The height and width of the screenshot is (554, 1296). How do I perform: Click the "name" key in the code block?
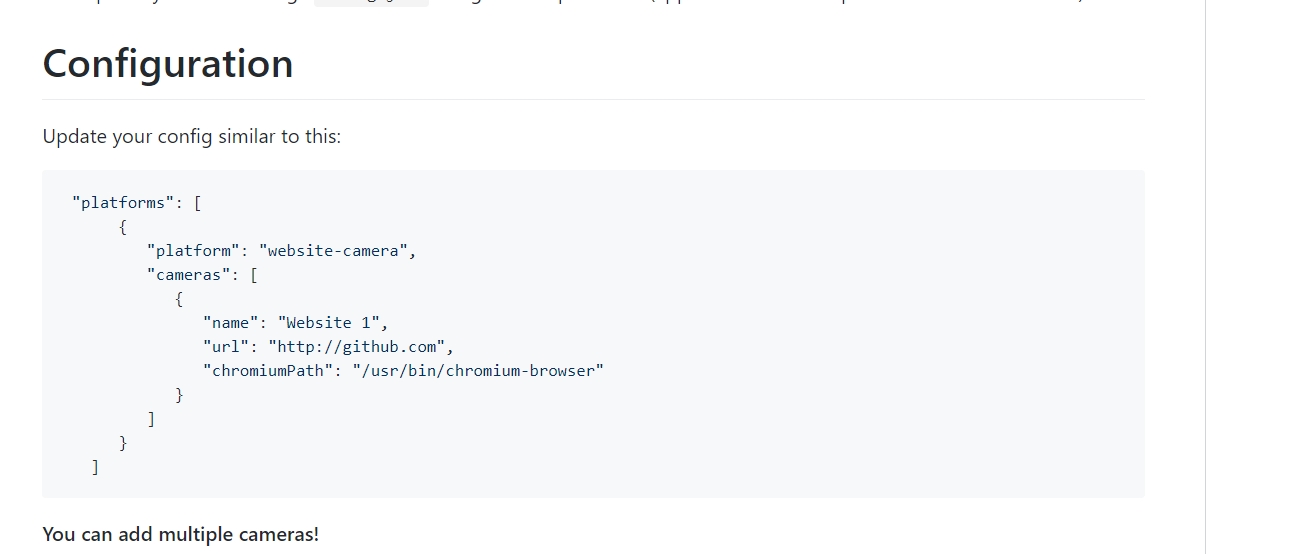[231, 323]
